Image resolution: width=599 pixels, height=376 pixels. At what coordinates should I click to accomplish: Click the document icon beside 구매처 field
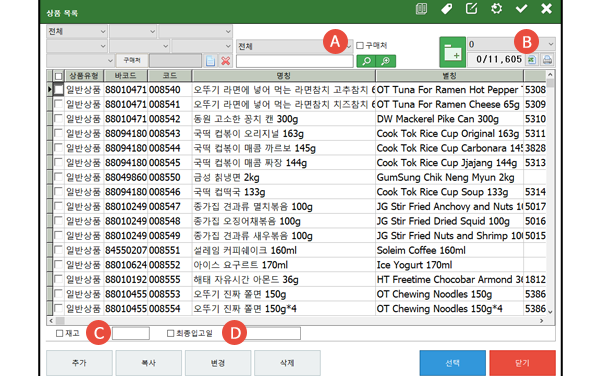point(210,61)
